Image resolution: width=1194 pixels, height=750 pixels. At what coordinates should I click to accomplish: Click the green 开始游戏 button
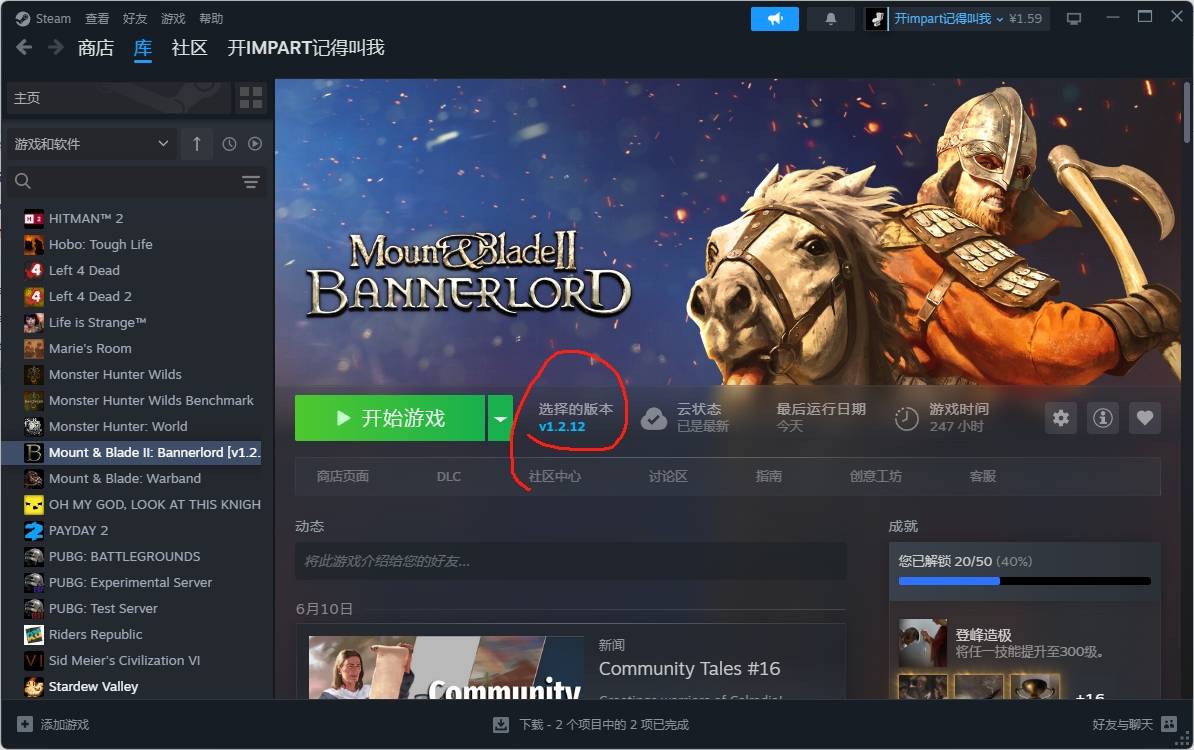pos(390,418)
